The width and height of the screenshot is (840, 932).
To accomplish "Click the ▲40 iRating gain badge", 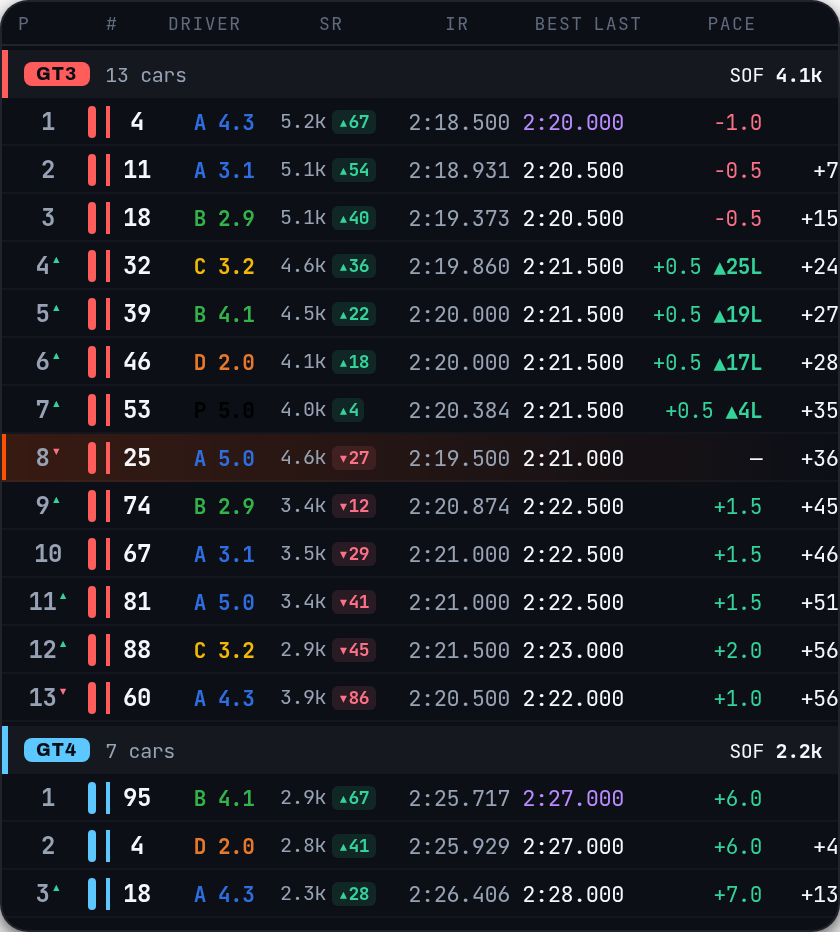I will click(x=354, y=218).
